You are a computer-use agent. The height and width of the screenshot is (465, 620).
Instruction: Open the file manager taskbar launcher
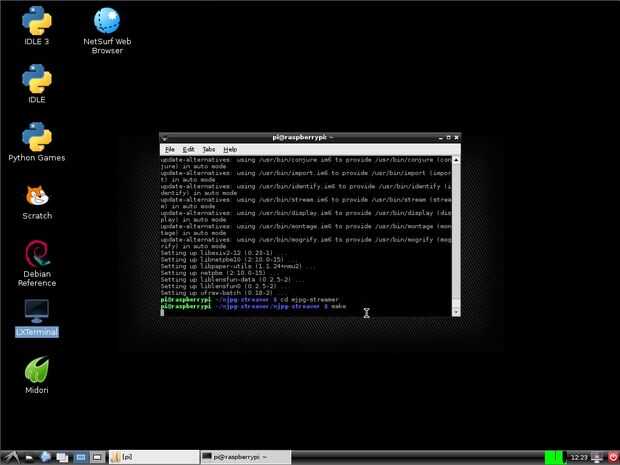[29, 458]
